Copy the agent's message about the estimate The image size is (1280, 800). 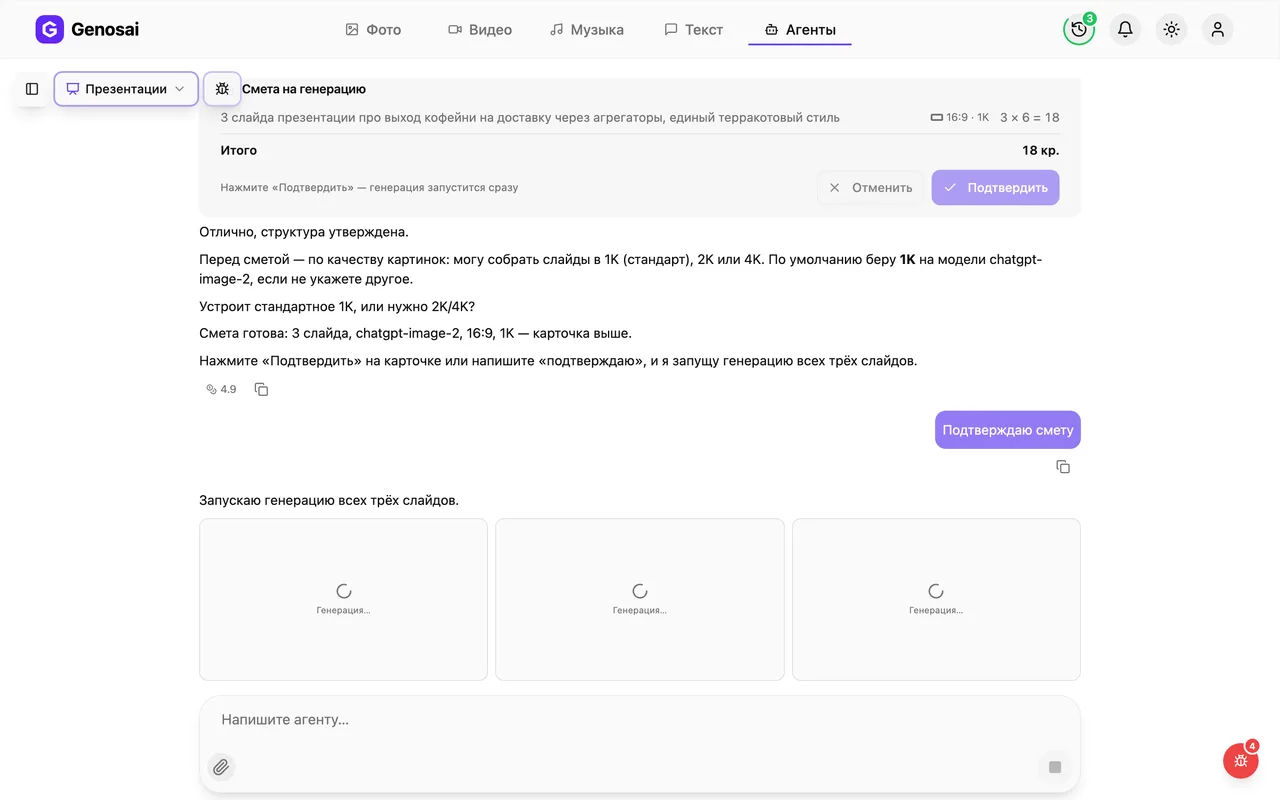[261, 389]
